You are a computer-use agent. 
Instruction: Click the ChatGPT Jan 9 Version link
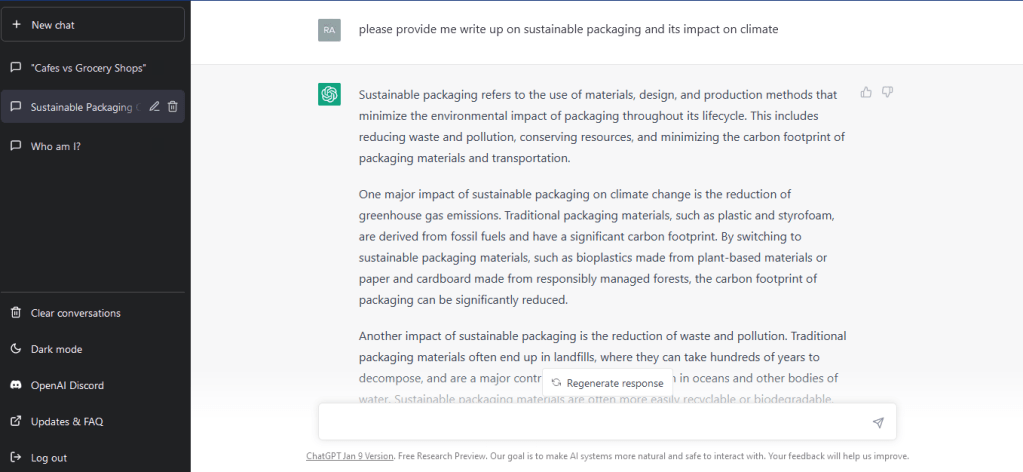350,456
